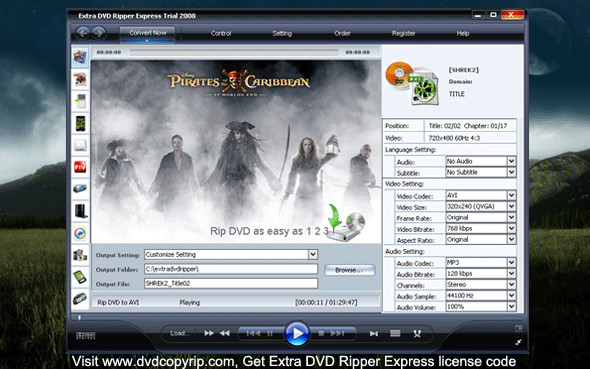Screen dimensions: 590x369
Task: Pick the dark portable player icon at sidebar bottom
Action: tap(80, 299)
